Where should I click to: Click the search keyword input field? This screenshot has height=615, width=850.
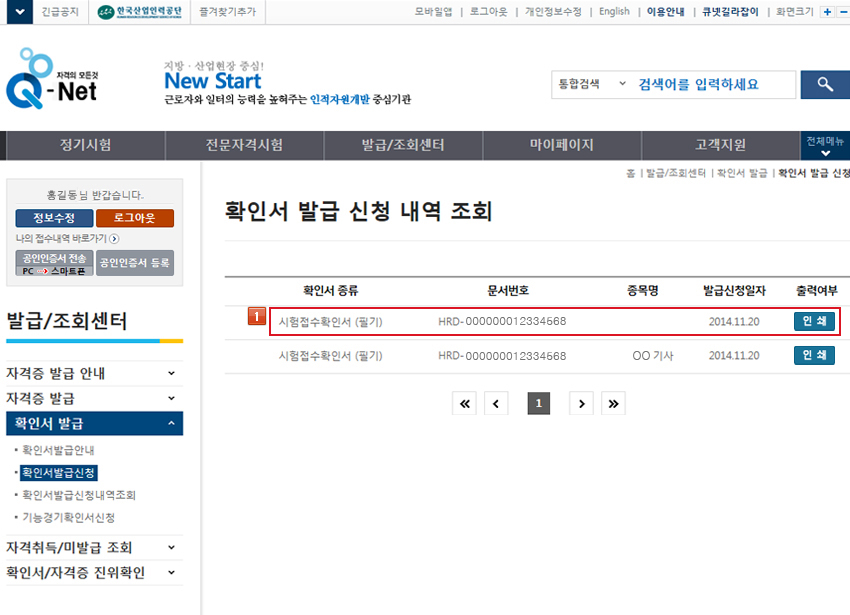coord(715,85)
